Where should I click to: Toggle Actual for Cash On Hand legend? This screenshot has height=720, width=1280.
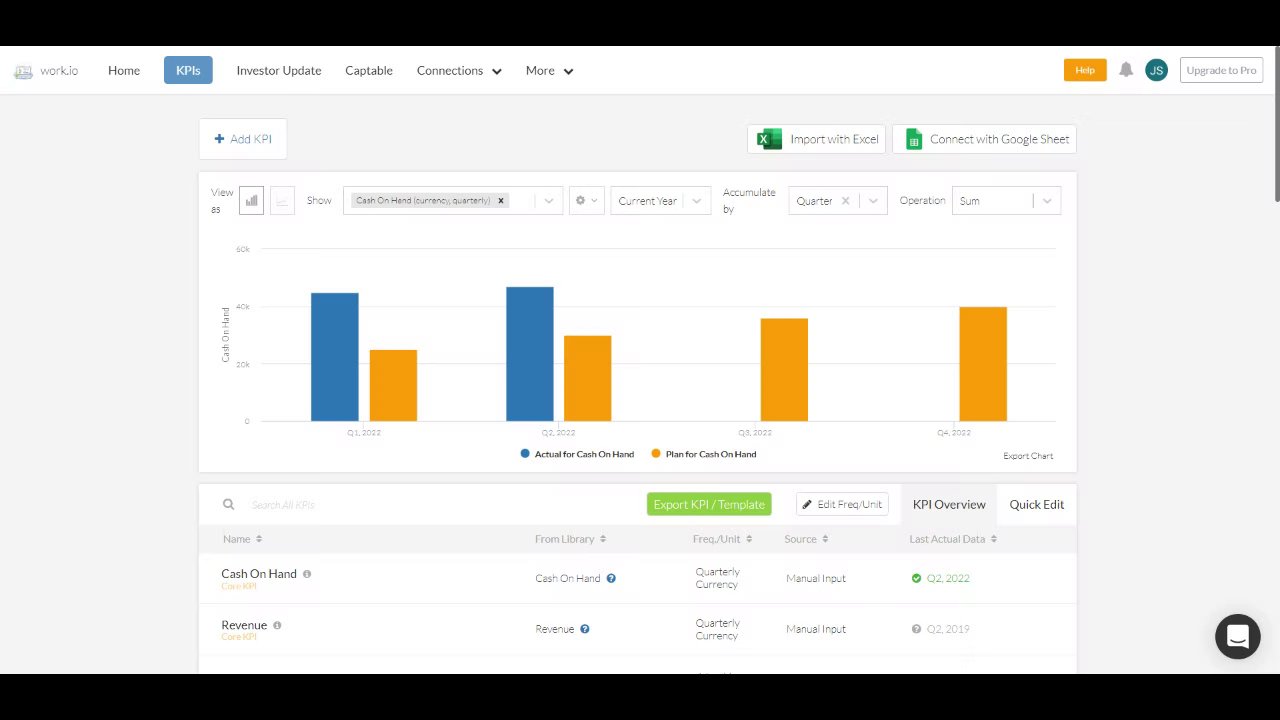coord(577,454)
